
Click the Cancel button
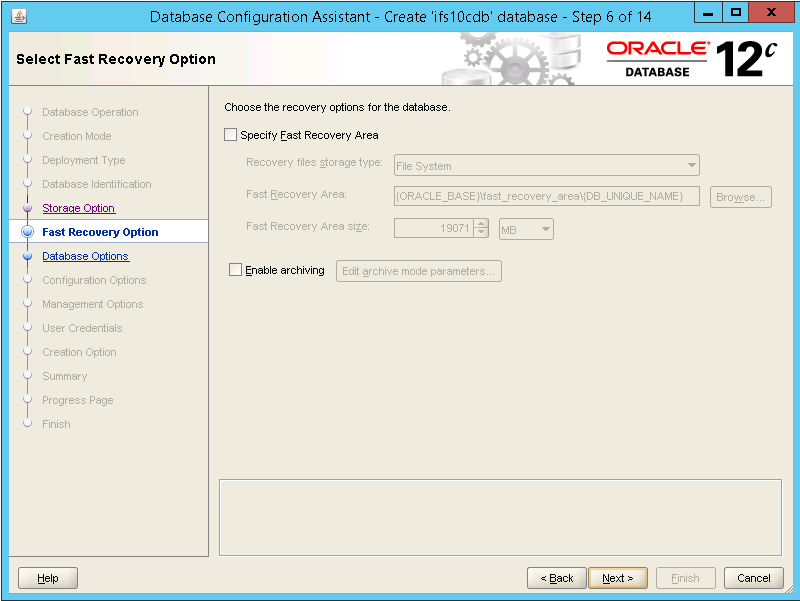754,578
